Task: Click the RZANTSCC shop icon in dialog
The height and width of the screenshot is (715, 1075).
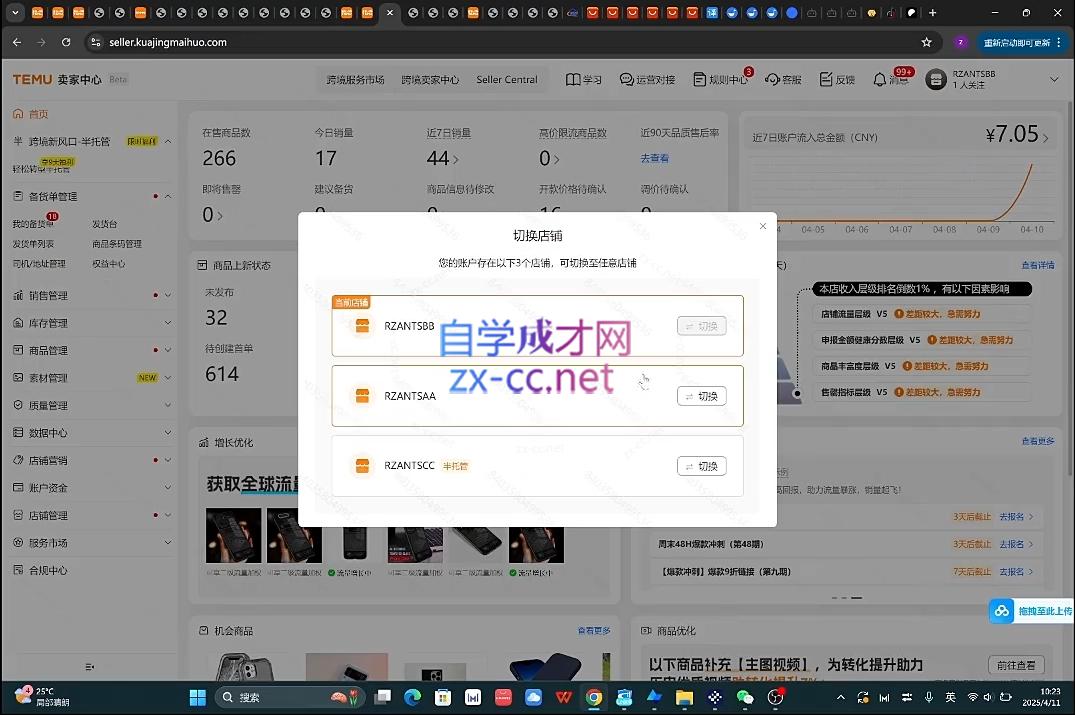Action: [362, 465]
